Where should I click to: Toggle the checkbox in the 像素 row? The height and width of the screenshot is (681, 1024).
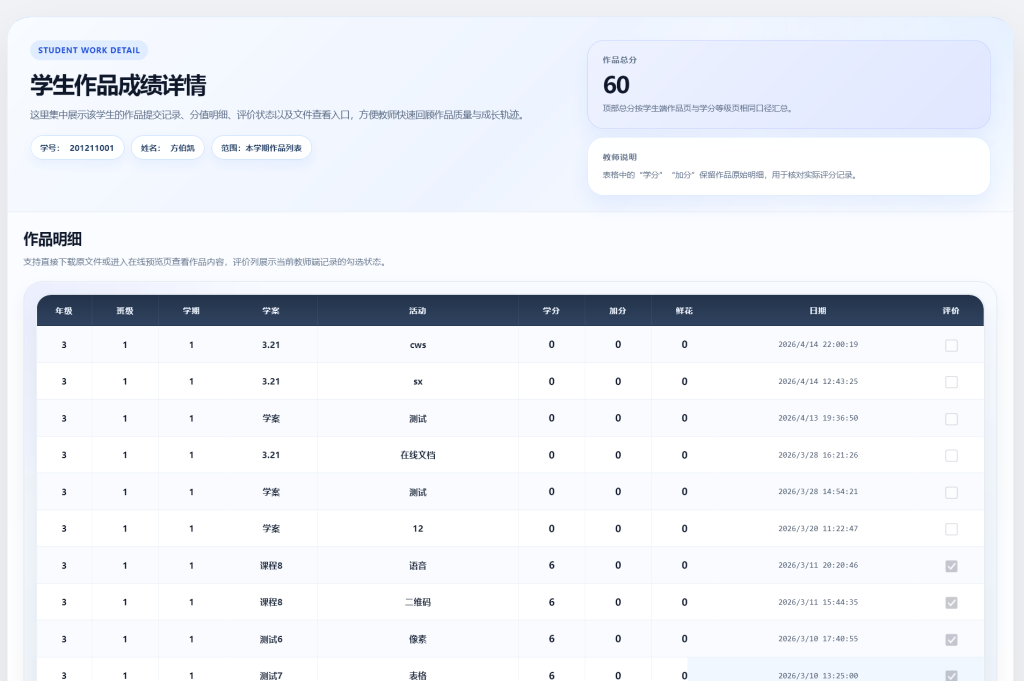point(951,639)
